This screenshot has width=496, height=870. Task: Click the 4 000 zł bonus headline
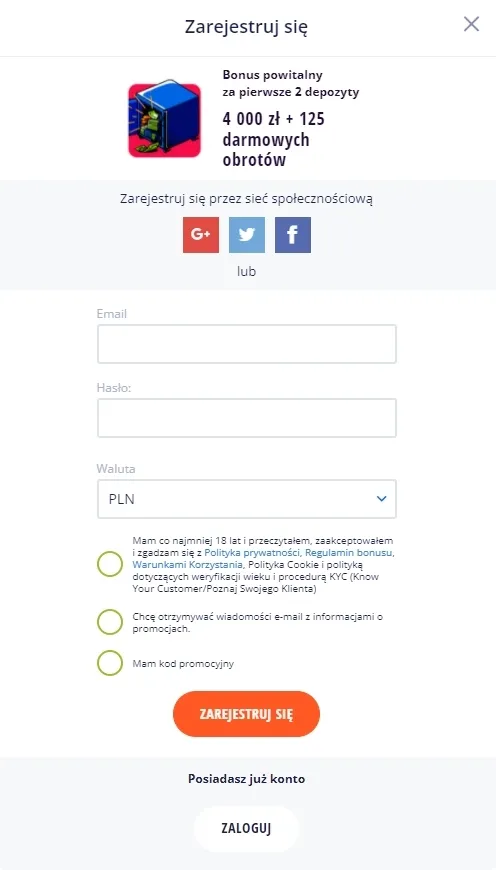pos(274,139)
